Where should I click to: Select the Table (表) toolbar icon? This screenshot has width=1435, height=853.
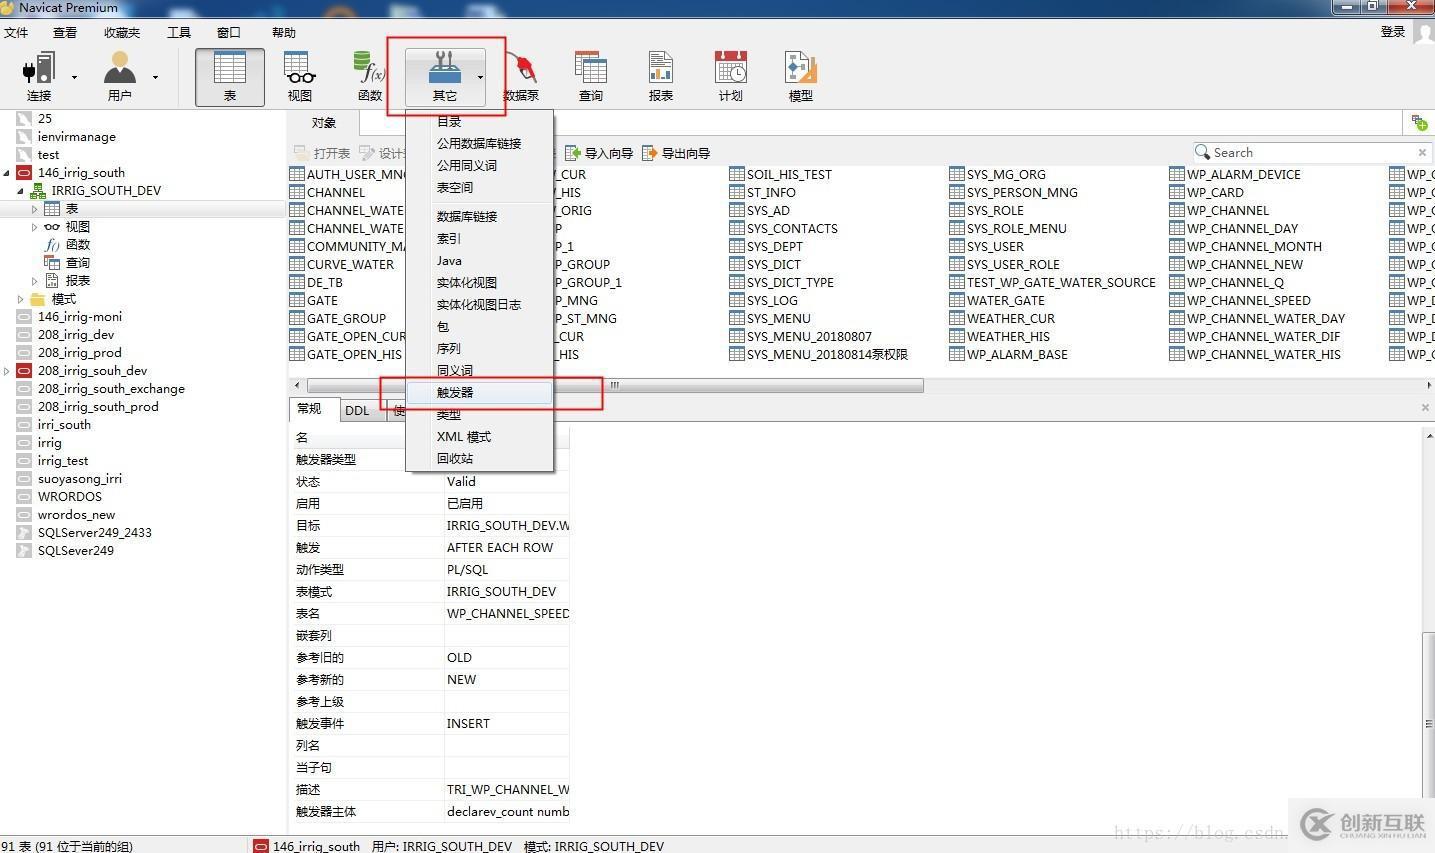point(230,77)
